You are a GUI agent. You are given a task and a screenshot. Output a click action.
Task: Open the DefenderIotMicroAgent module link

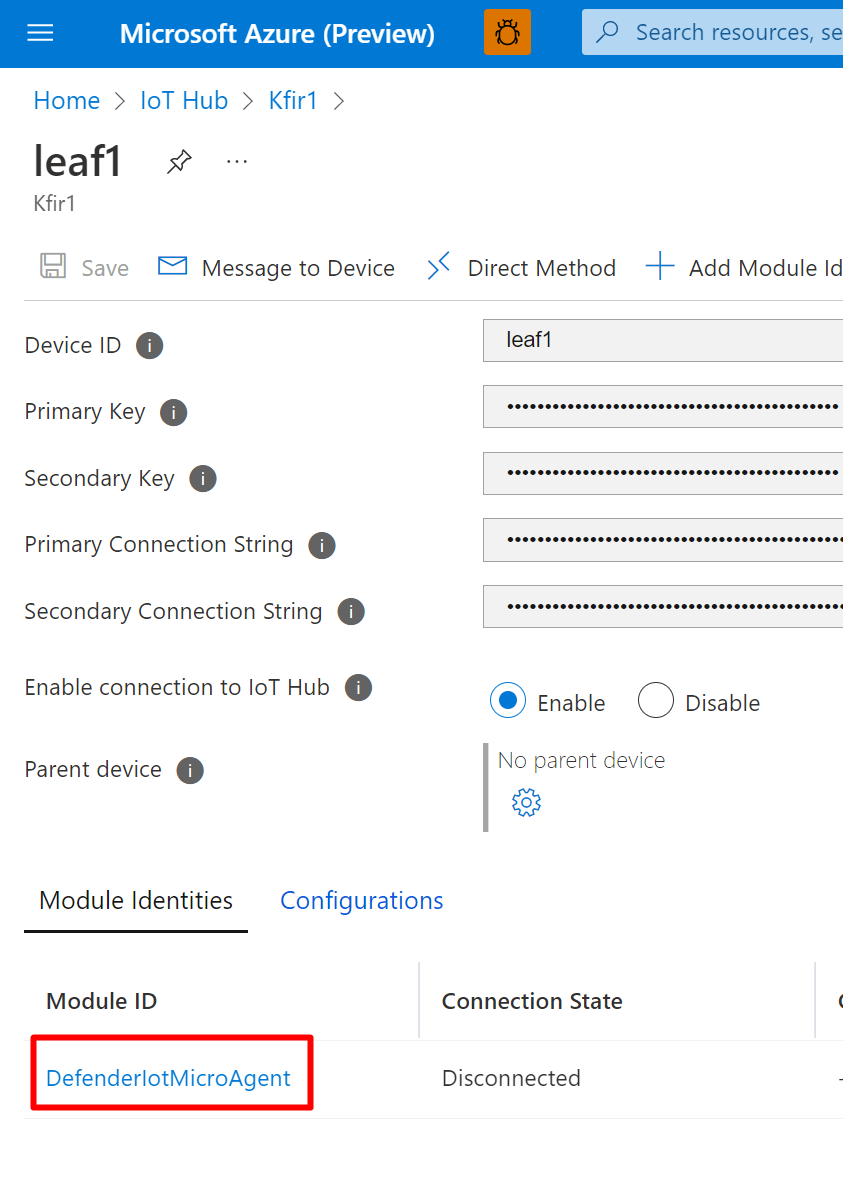[168, 1078]
